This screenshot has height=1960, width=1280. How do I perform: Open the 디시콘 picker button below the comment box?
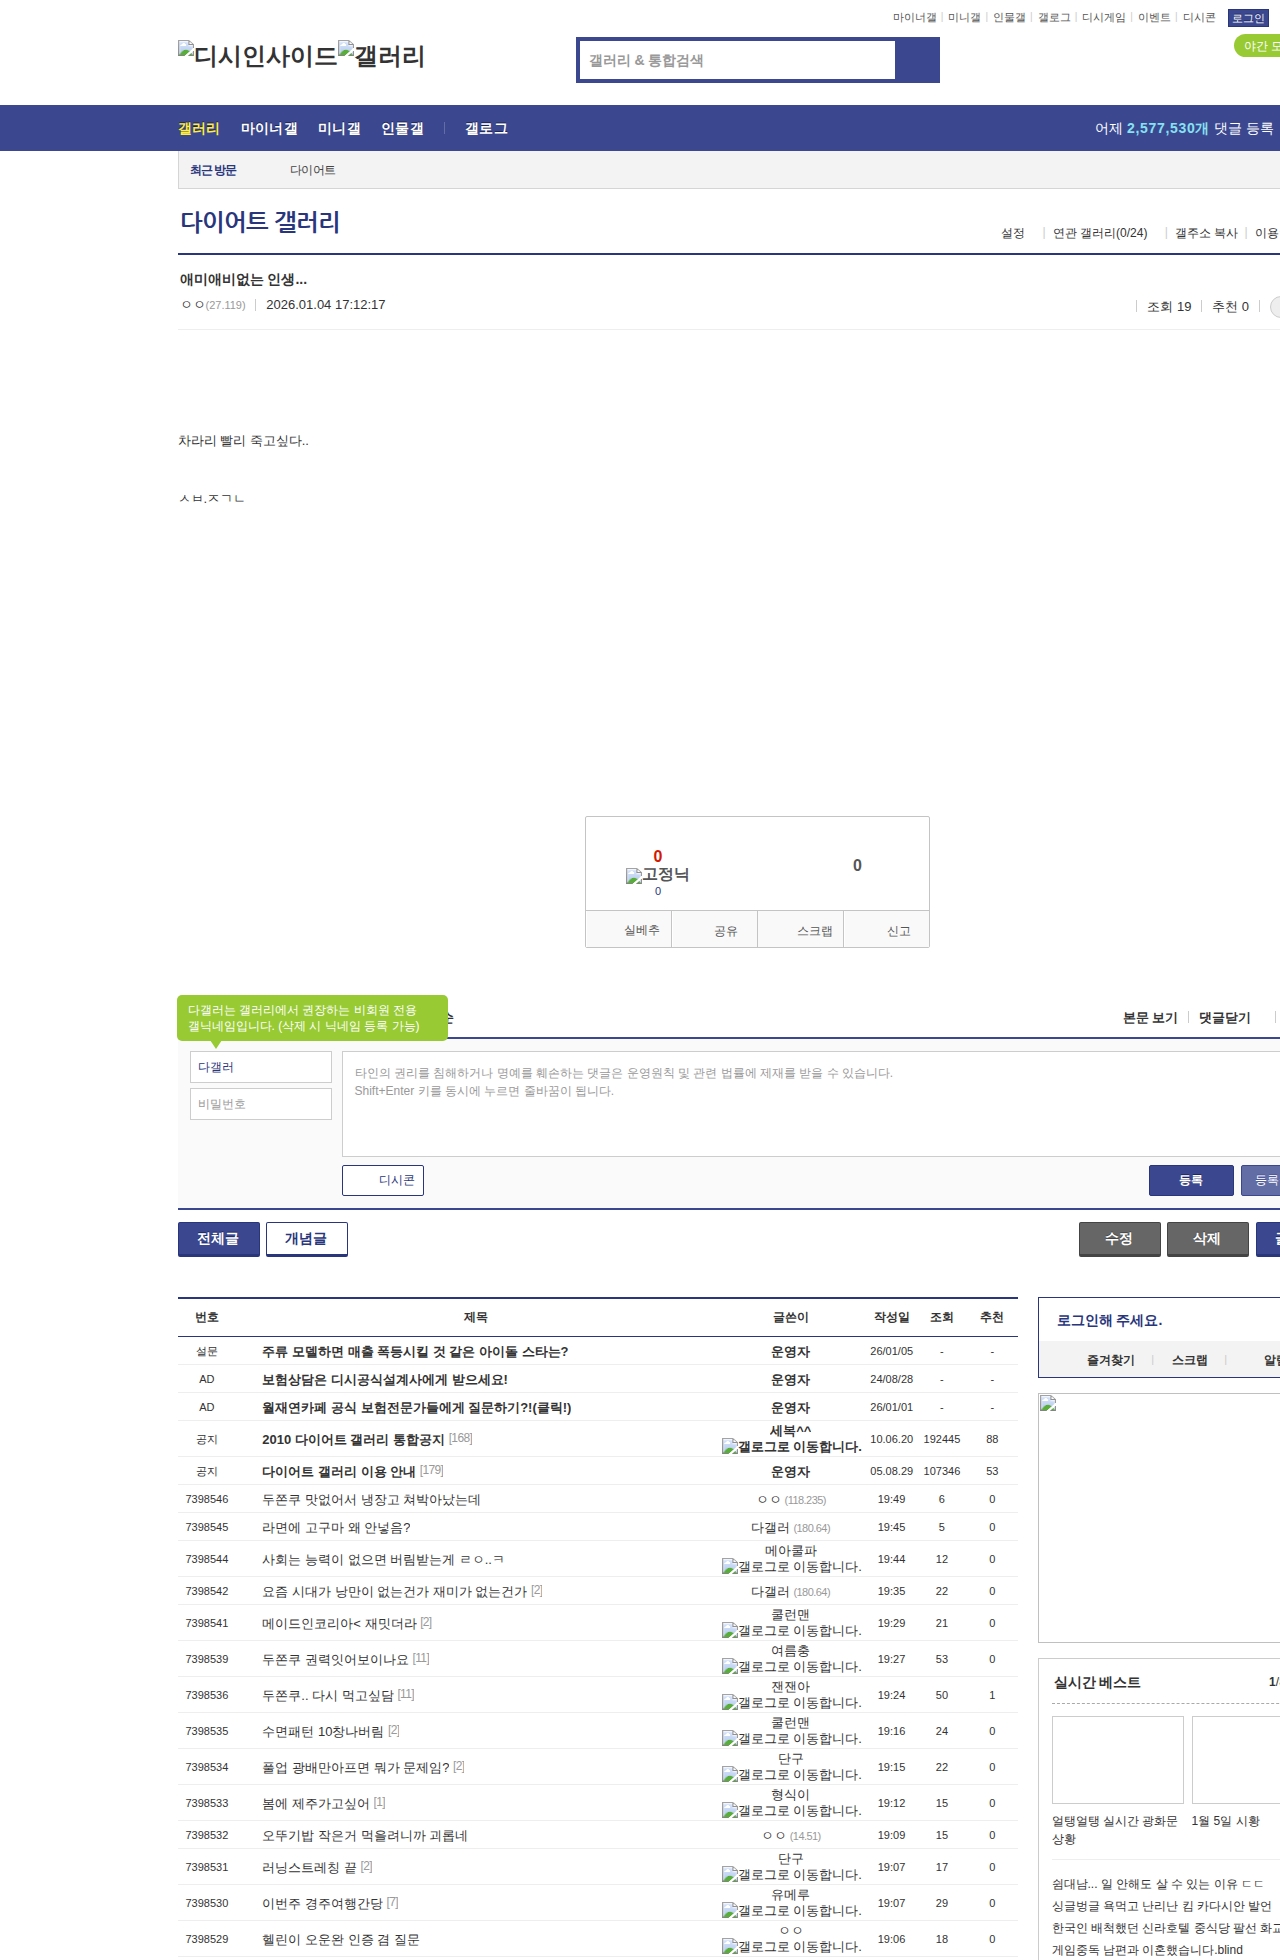[x=383, y=1180]
